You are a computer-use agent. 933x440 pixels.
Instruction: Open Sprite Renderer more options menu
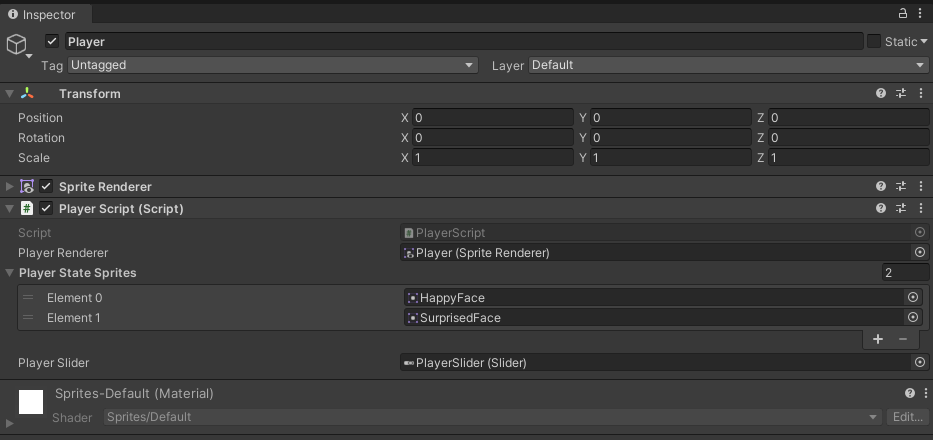(x=921, y=186)
